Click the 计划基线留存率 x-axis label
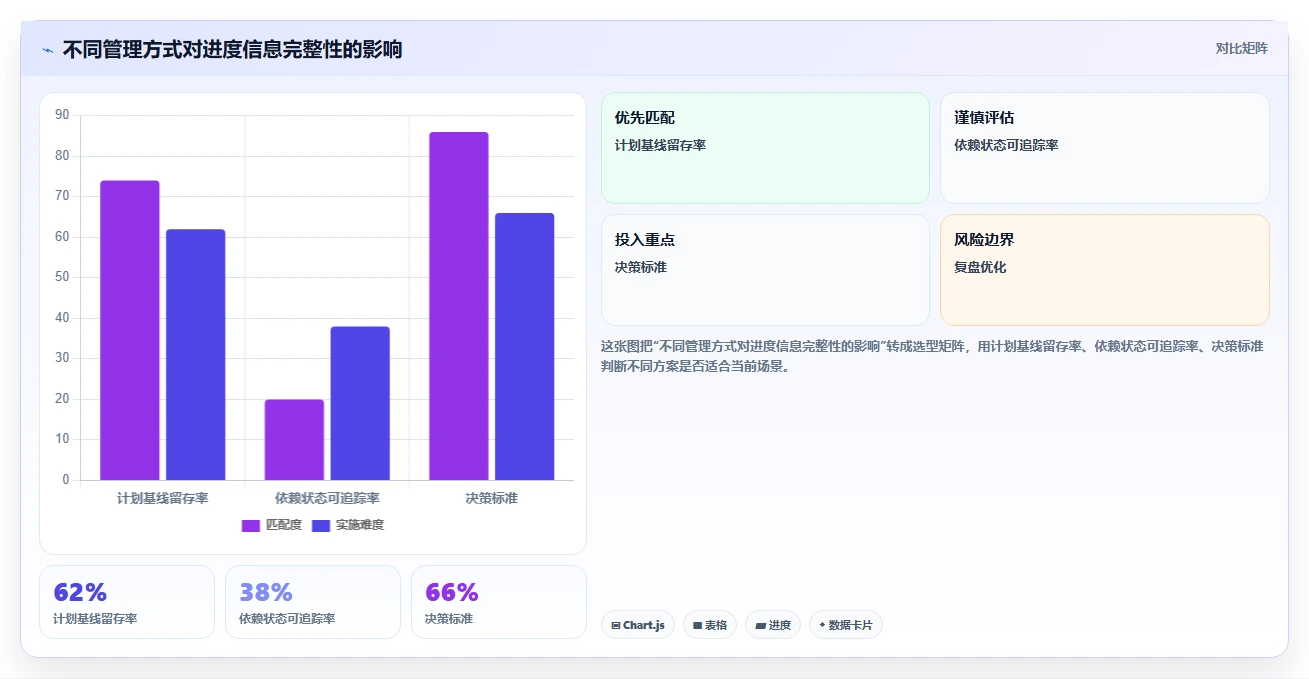This screenshot has height=679, width=1309. tap(163, 497)
